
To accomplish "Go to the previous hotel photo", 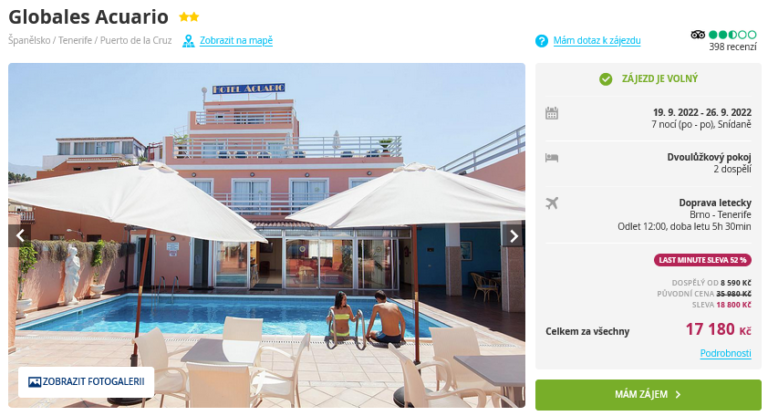I will coord(20,236).
